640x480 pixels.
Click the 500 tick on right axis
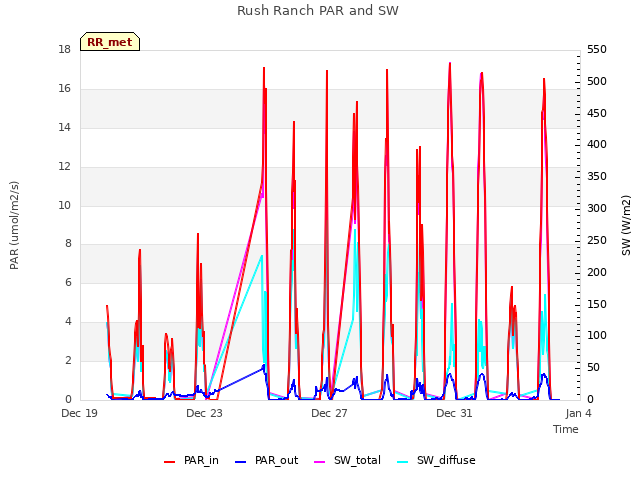point(597,82)
